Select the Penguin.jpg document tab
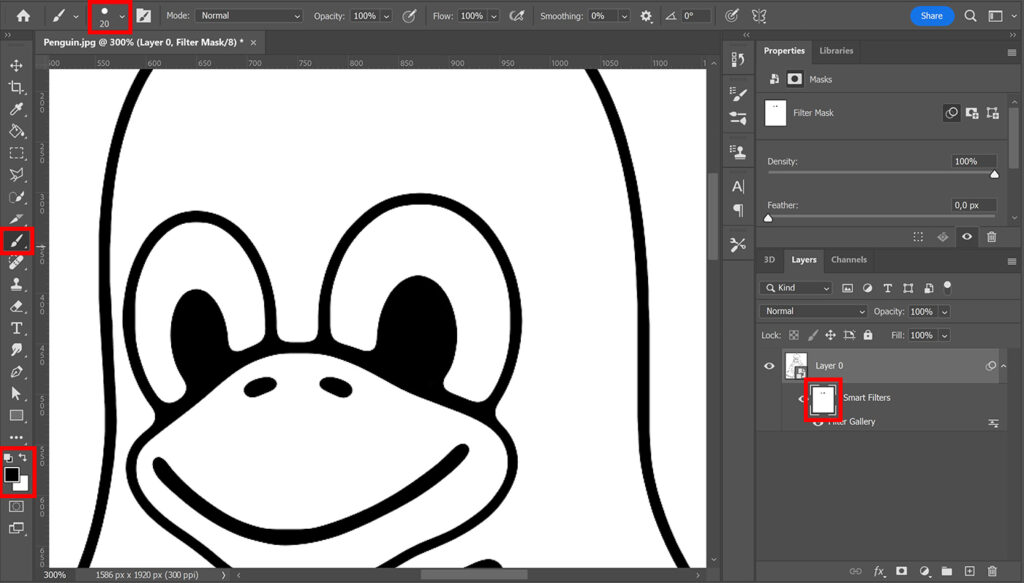Viewport: 1024px width, 583px height. (x=143, y=42)
